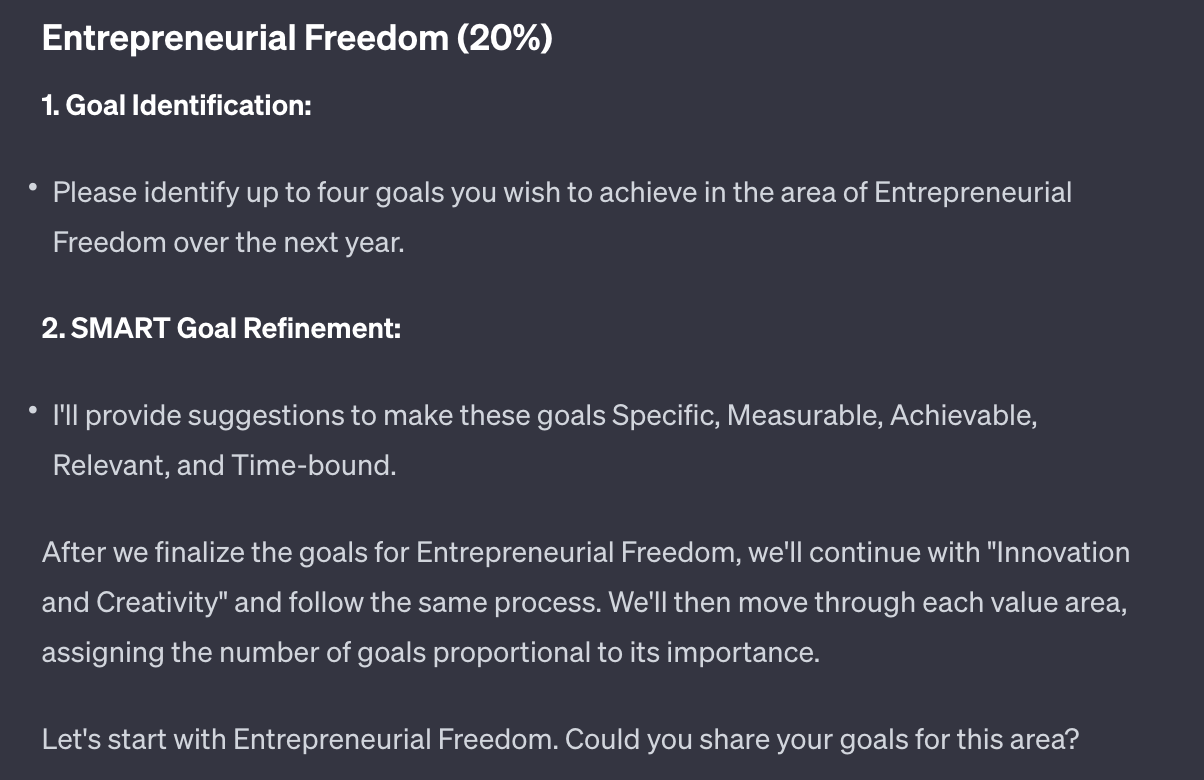Click the line starting "Please identify up to four goals"
This screenshot has height=780, width=1204.
tap(561, 192)
